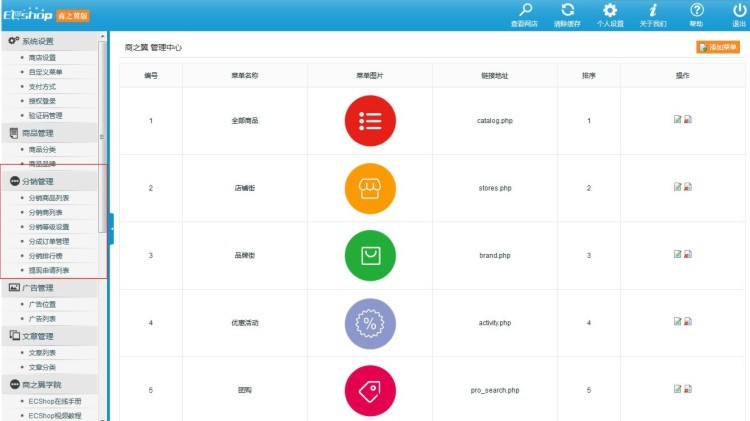Click the 添加菜单 button

tap(718, 47)
